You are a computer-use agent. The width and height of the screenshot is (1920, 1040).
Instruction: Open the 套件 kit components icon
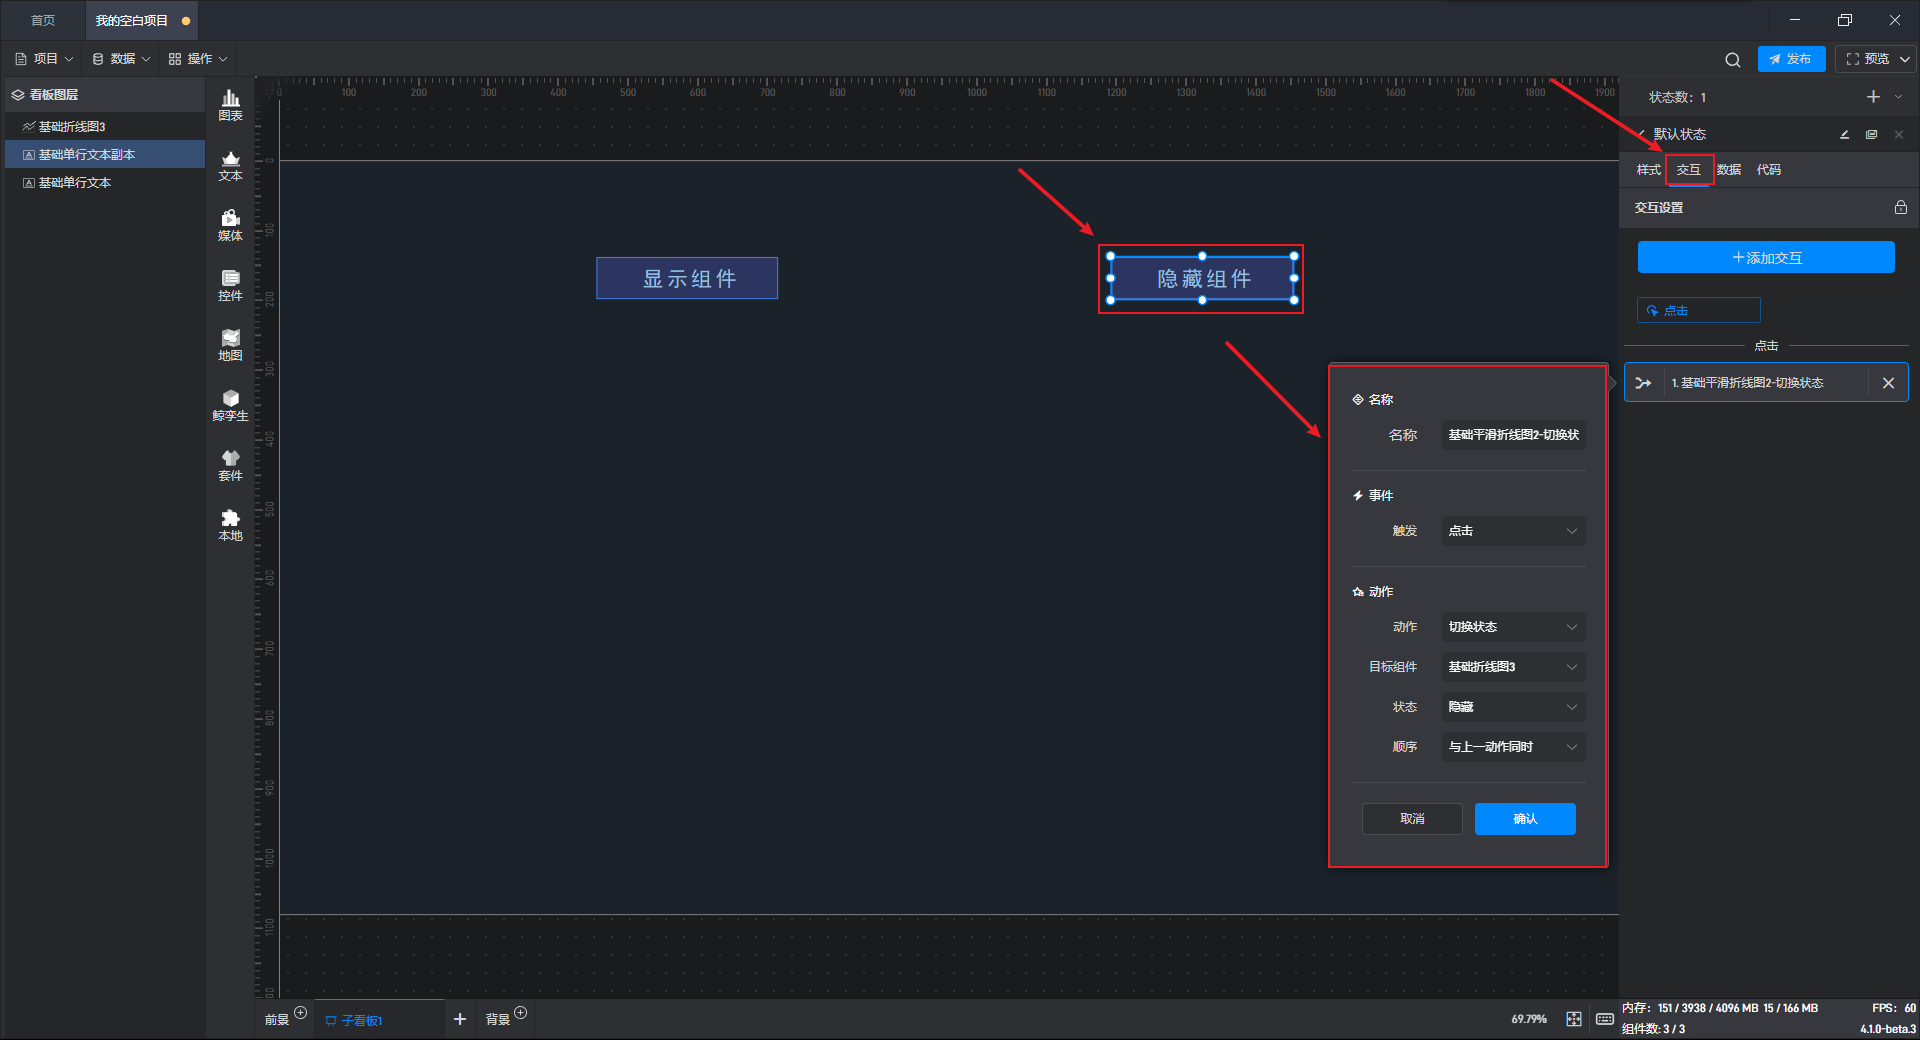pos(230,465)
